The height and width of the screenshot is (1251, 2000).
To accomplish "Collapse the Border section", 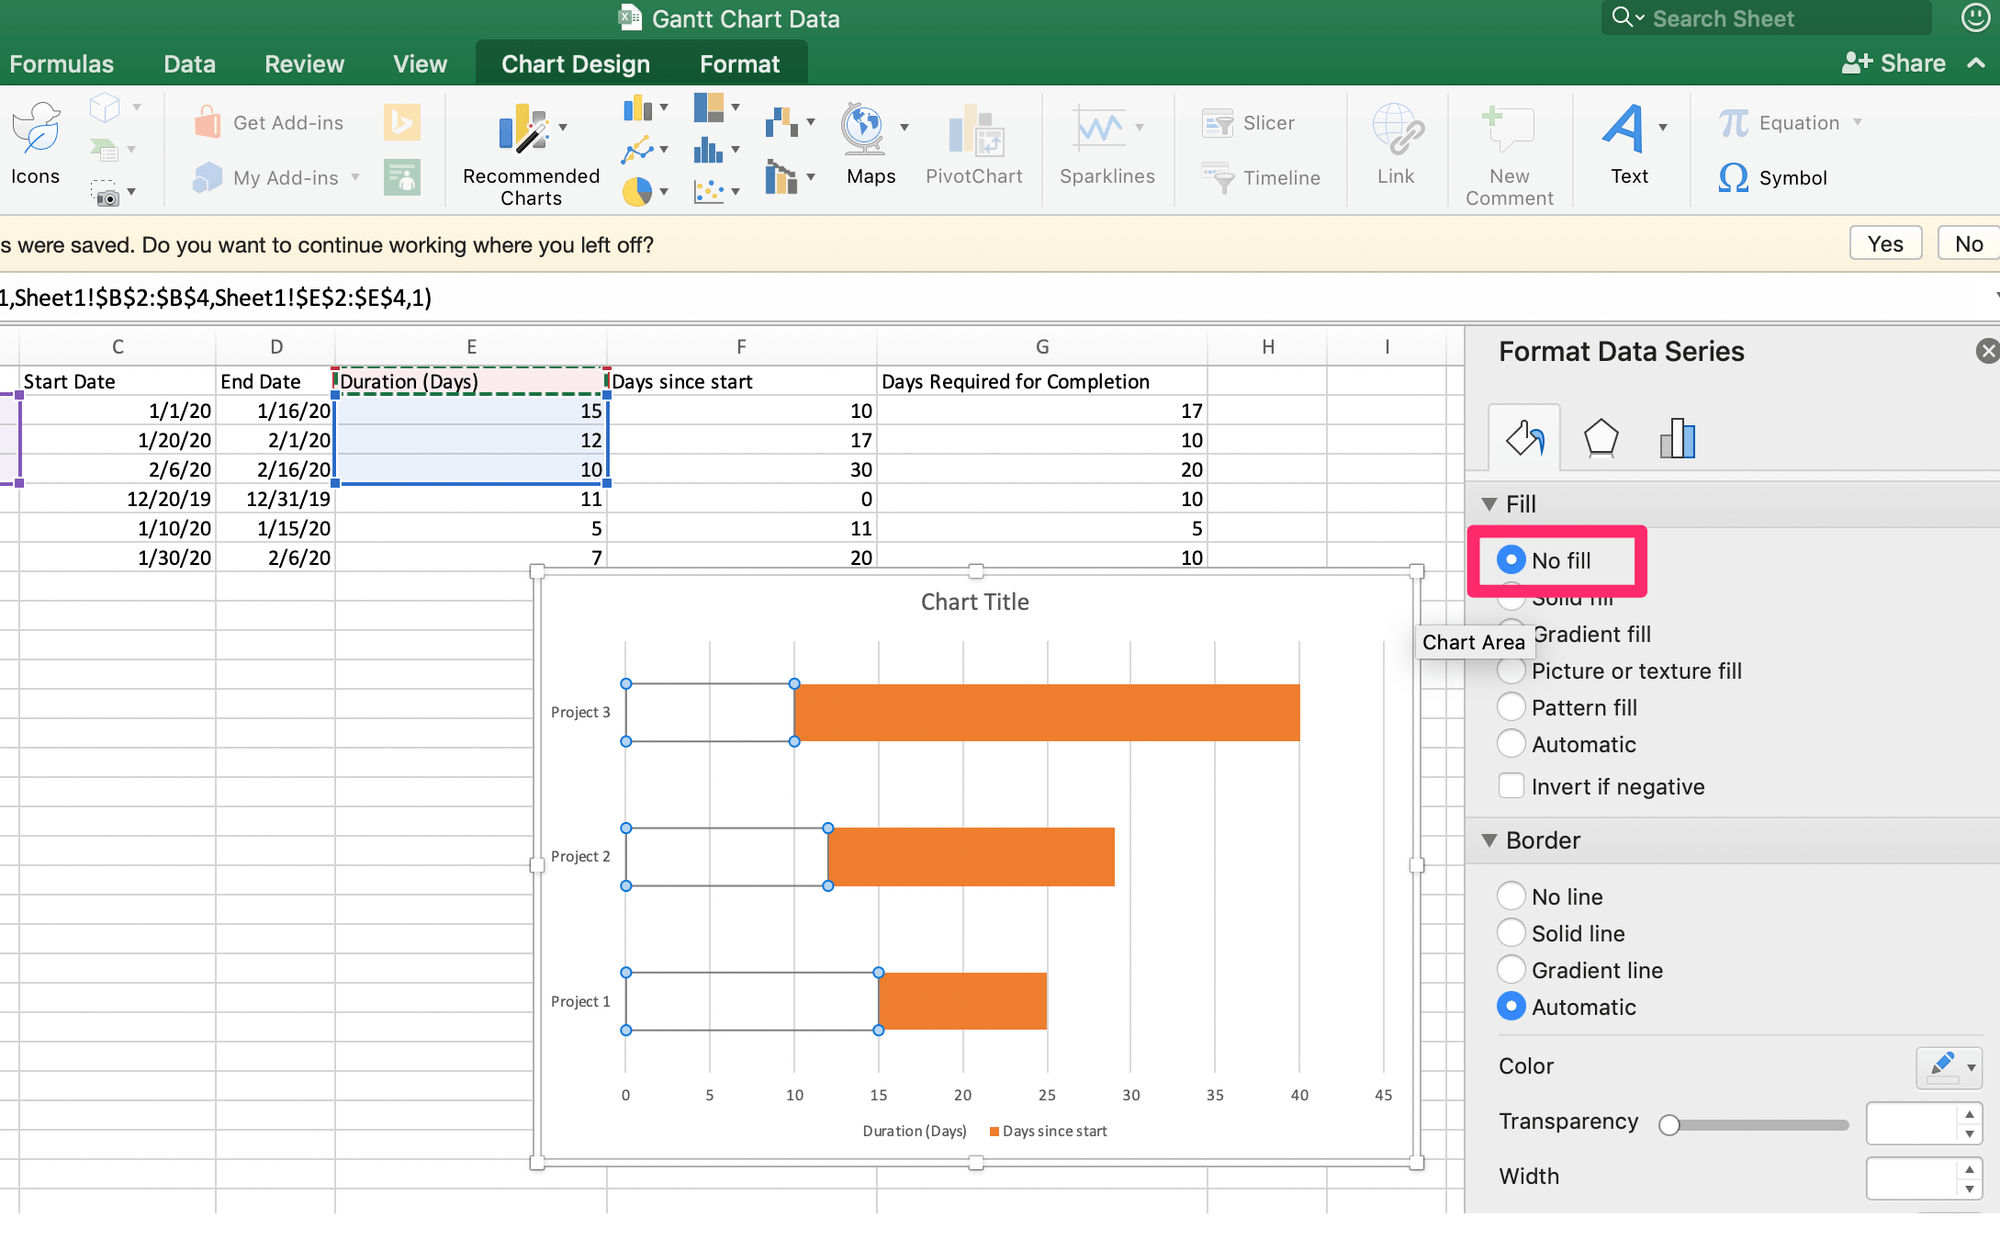I will 1489,840.
